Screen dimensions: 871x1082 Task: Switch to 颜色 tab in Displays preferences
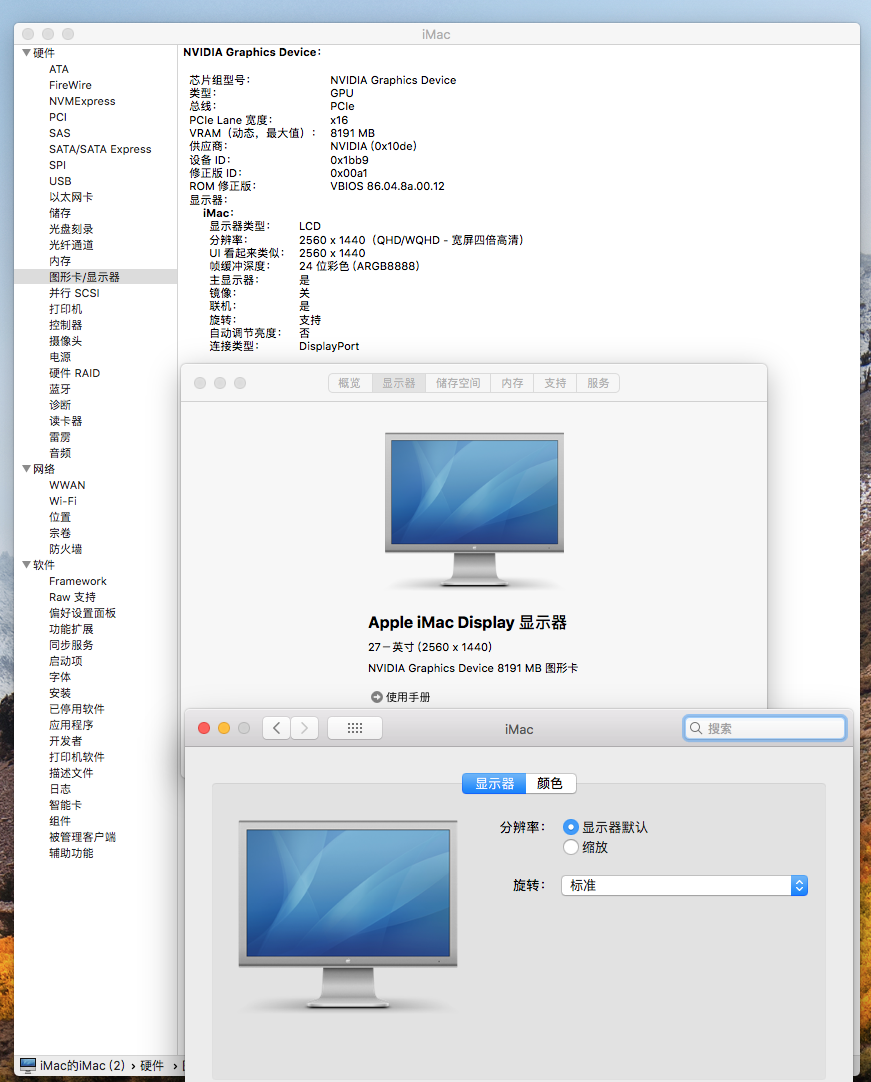click(550, 783)
